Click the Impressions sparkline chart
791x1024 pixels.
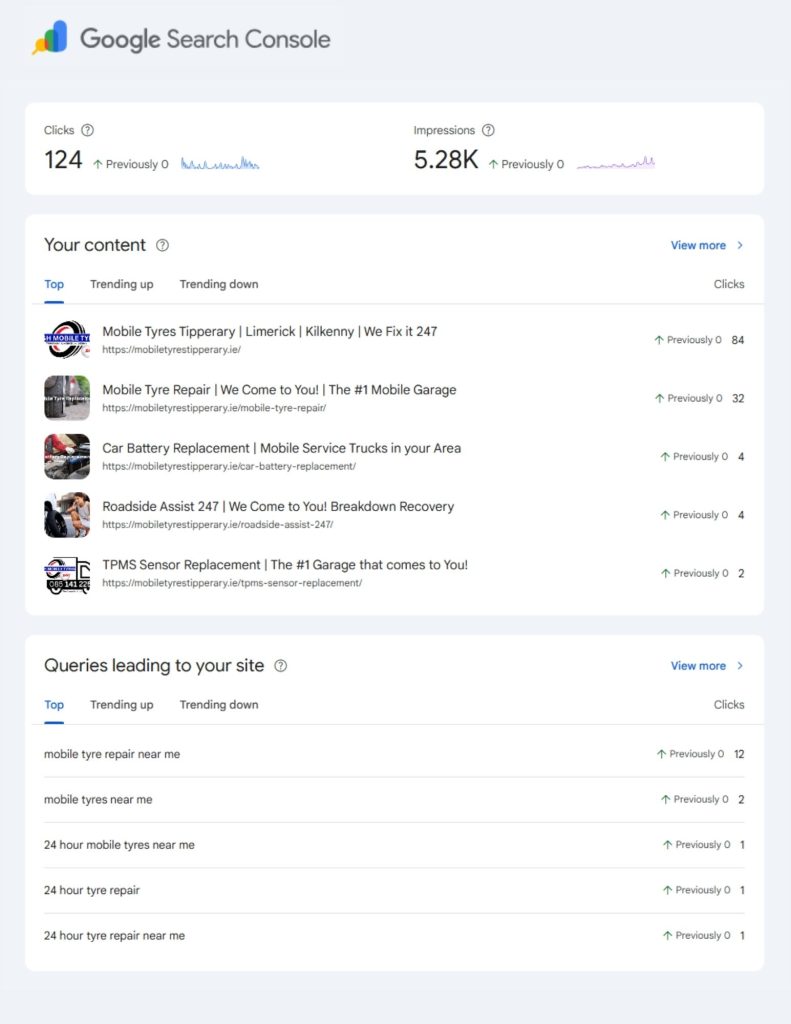(616, 162)
